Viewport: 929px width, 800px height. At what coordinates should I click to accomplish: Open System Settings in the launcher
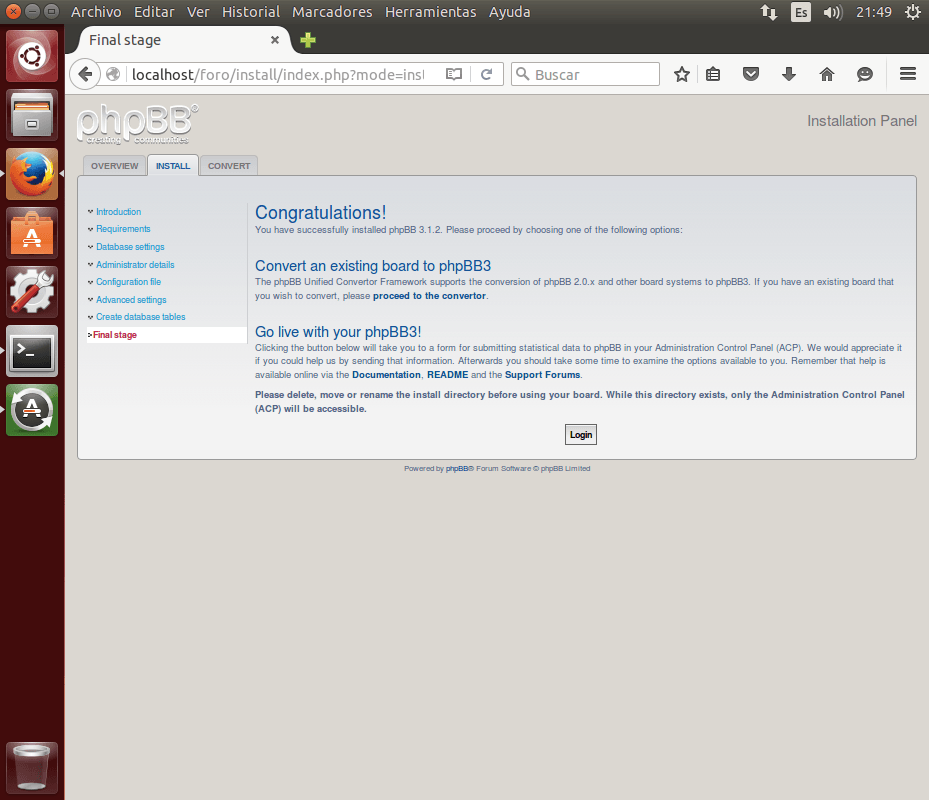tap(32, 292)
